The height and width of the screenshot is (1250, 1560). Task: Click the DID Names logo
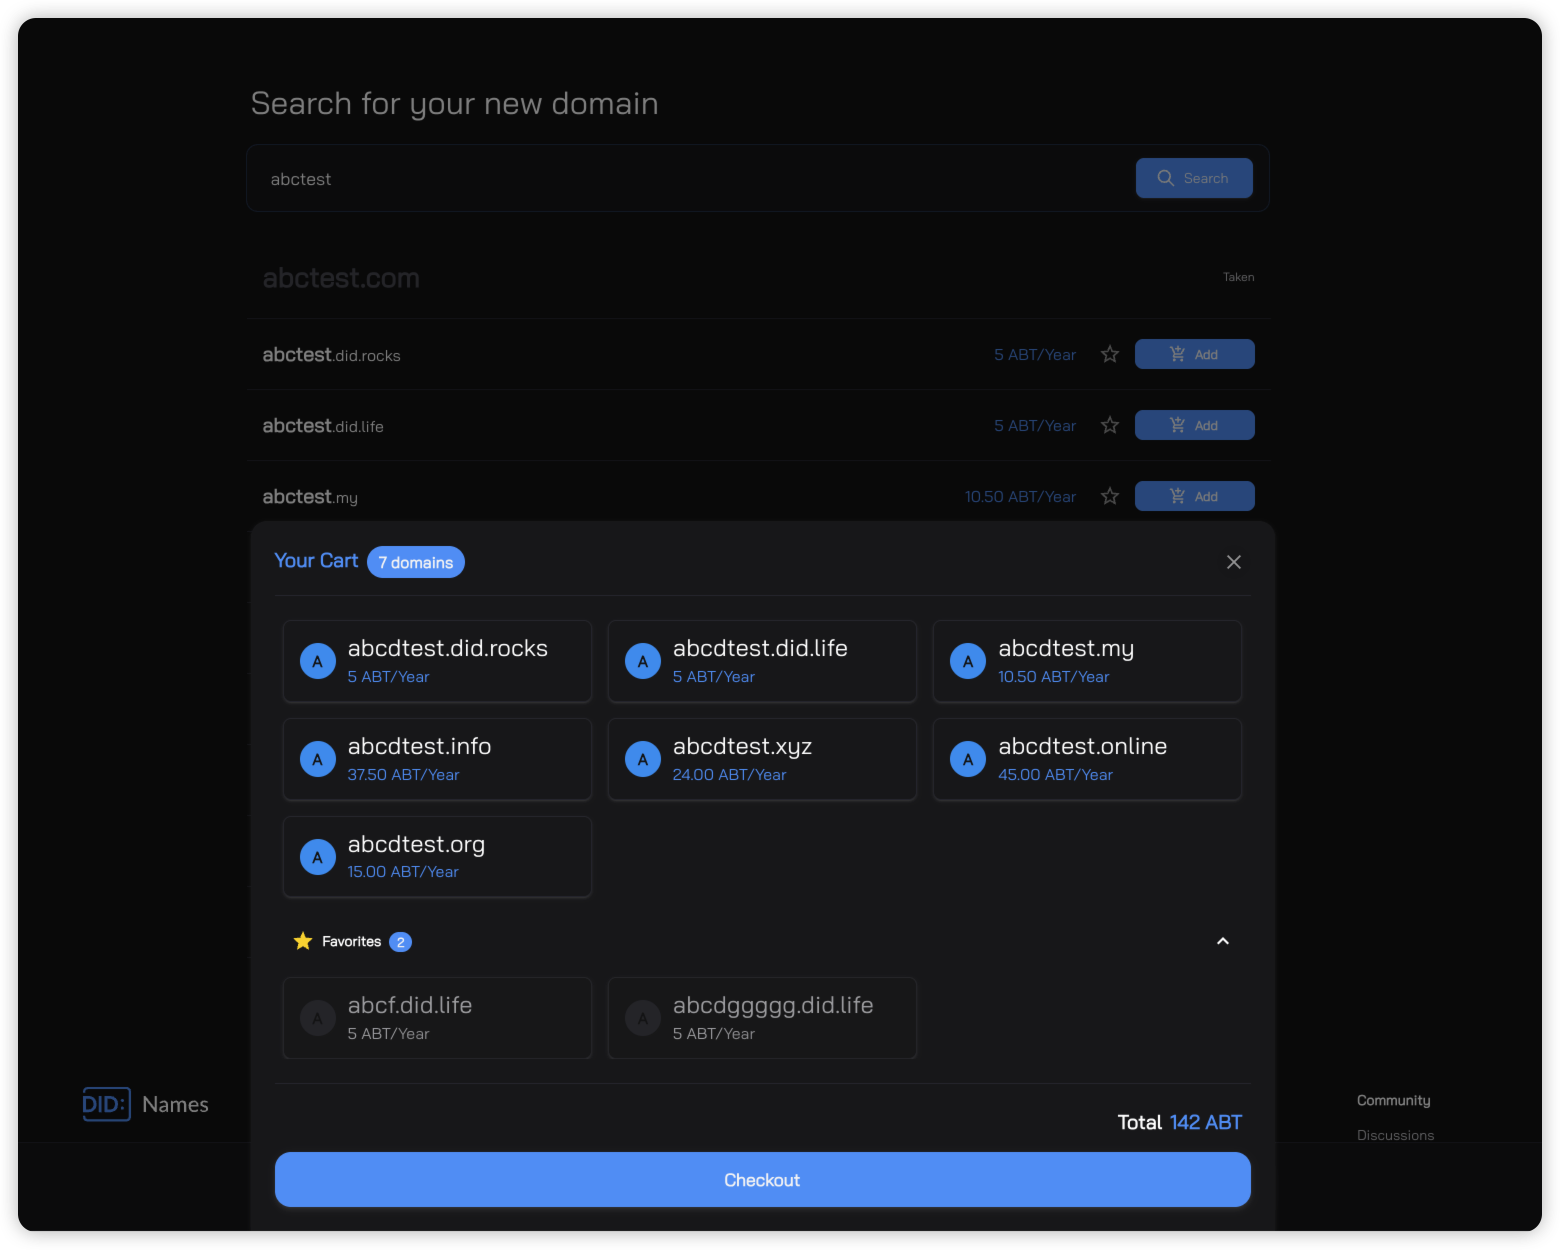pos(146,1104)
